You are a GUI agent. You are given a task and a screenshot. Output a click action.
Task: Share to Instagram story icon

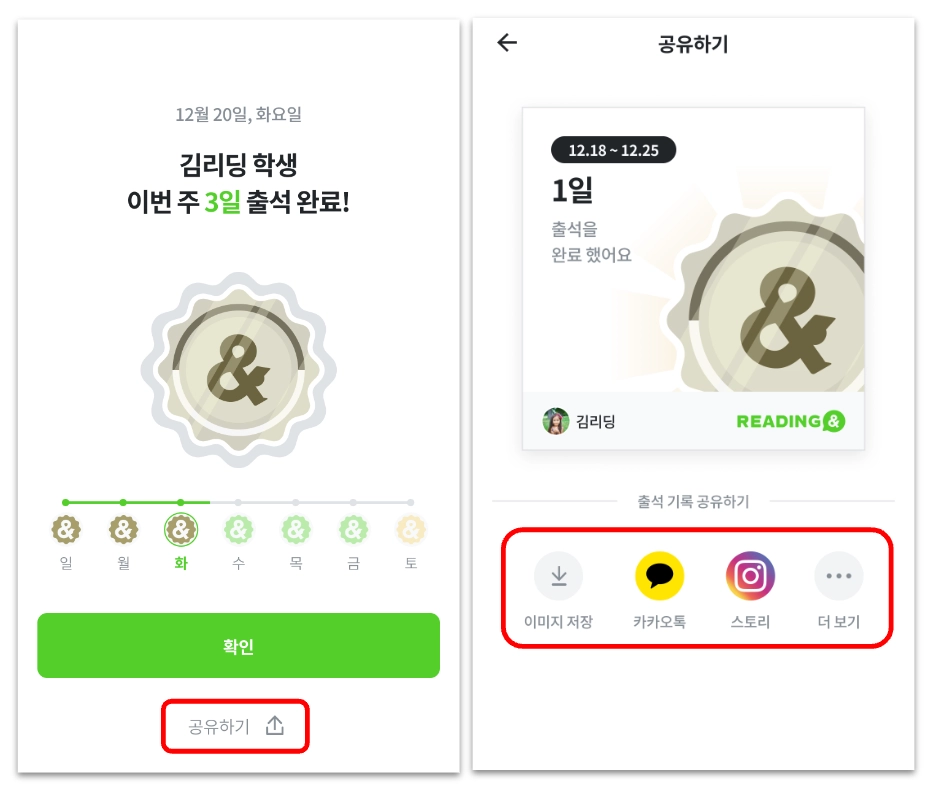[750, 576]
